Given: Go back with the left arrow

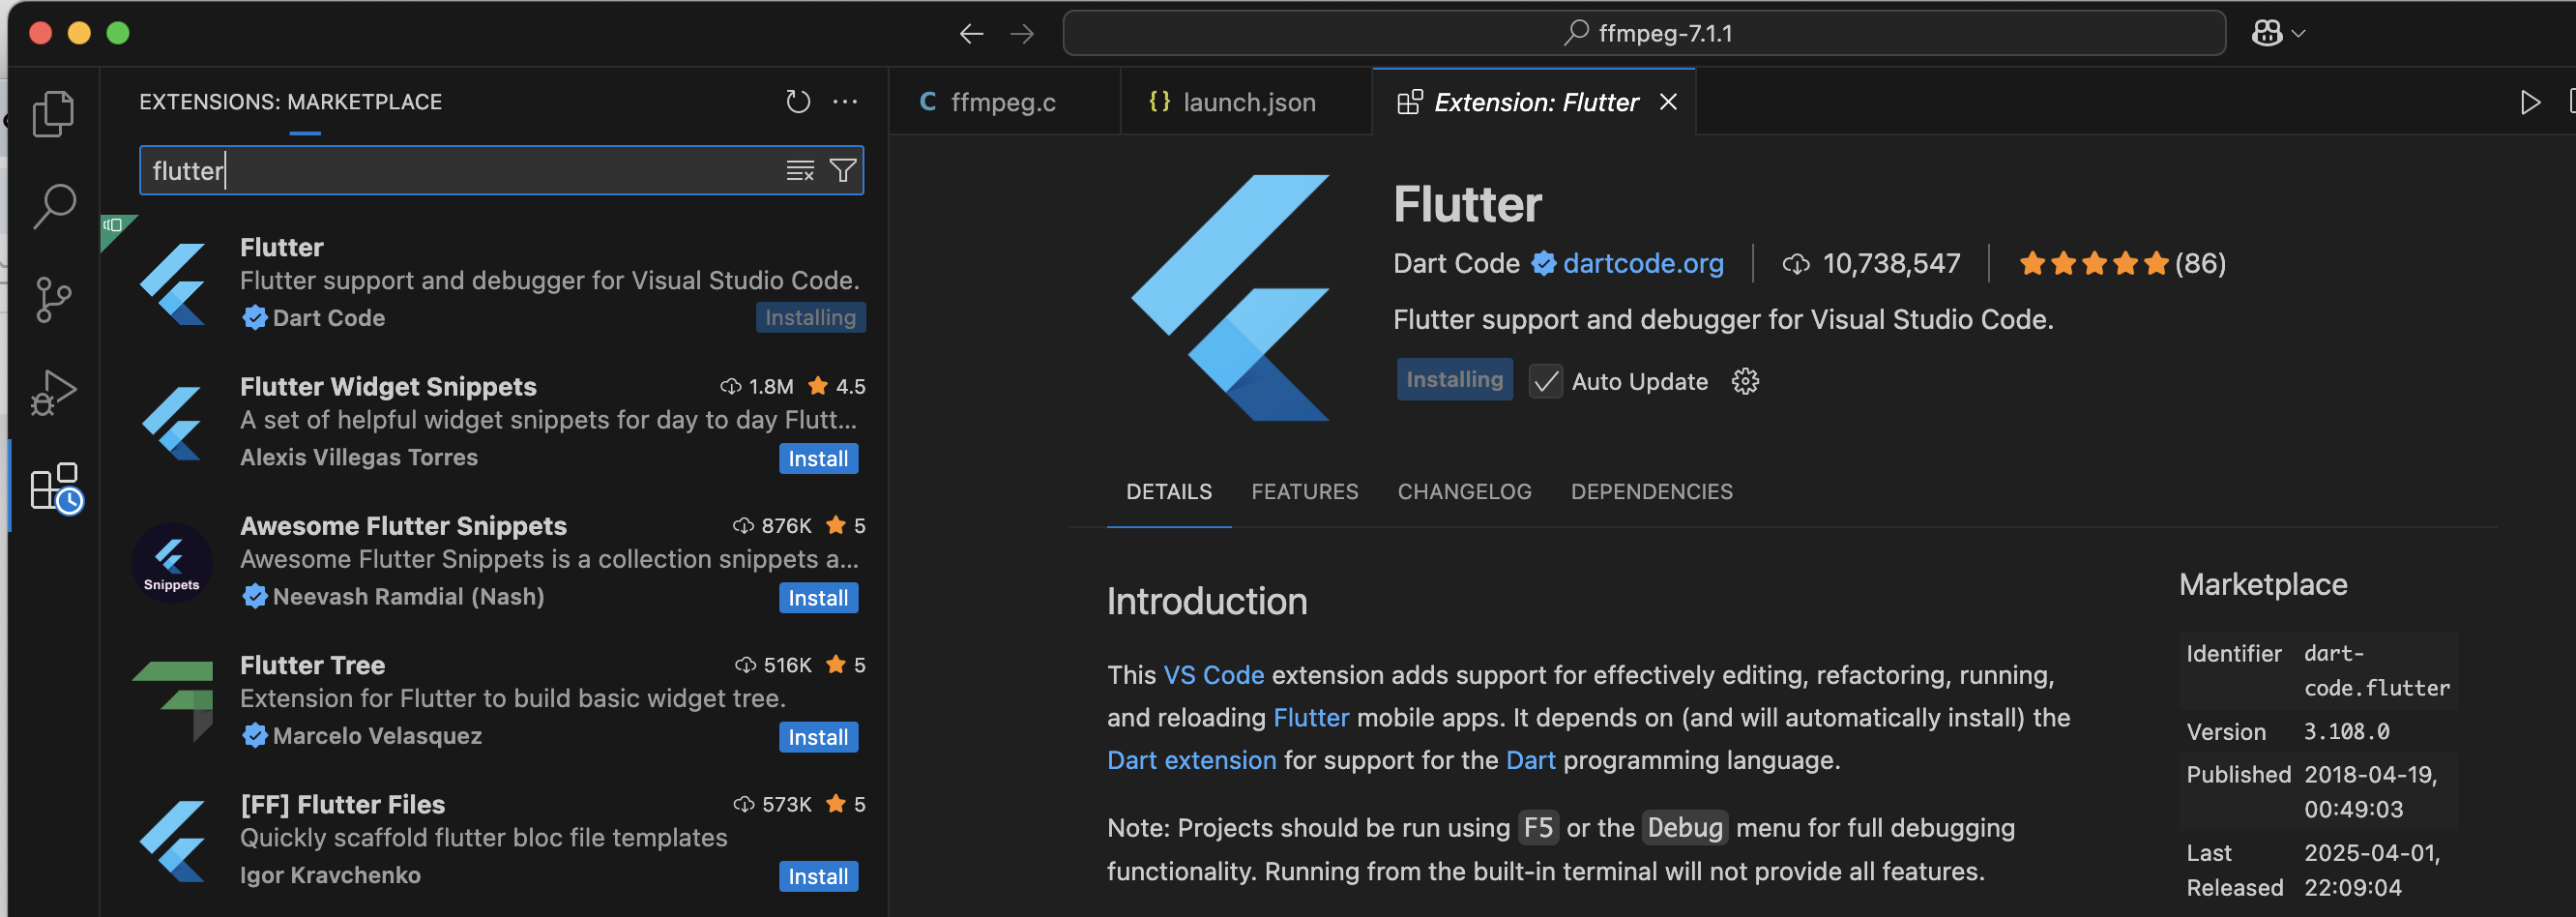Looking at the screenshot, I should click(971, 34).
